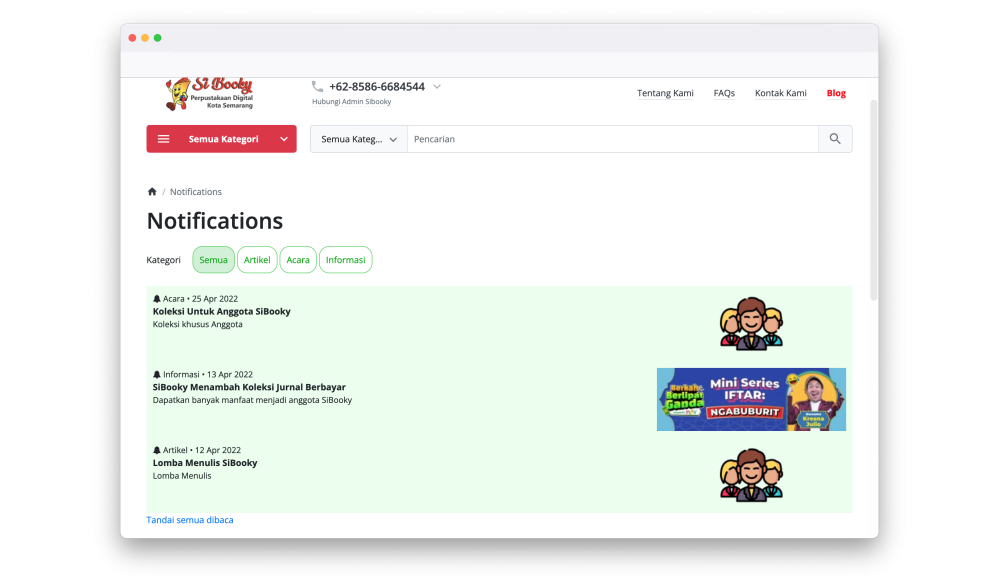Click the phone icon beside admin number

317,87
